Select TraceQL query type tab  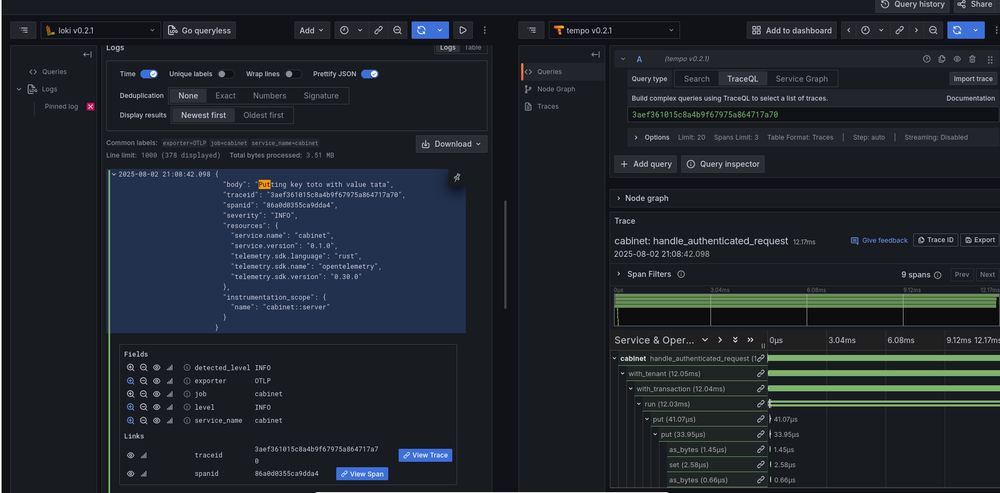742,79
